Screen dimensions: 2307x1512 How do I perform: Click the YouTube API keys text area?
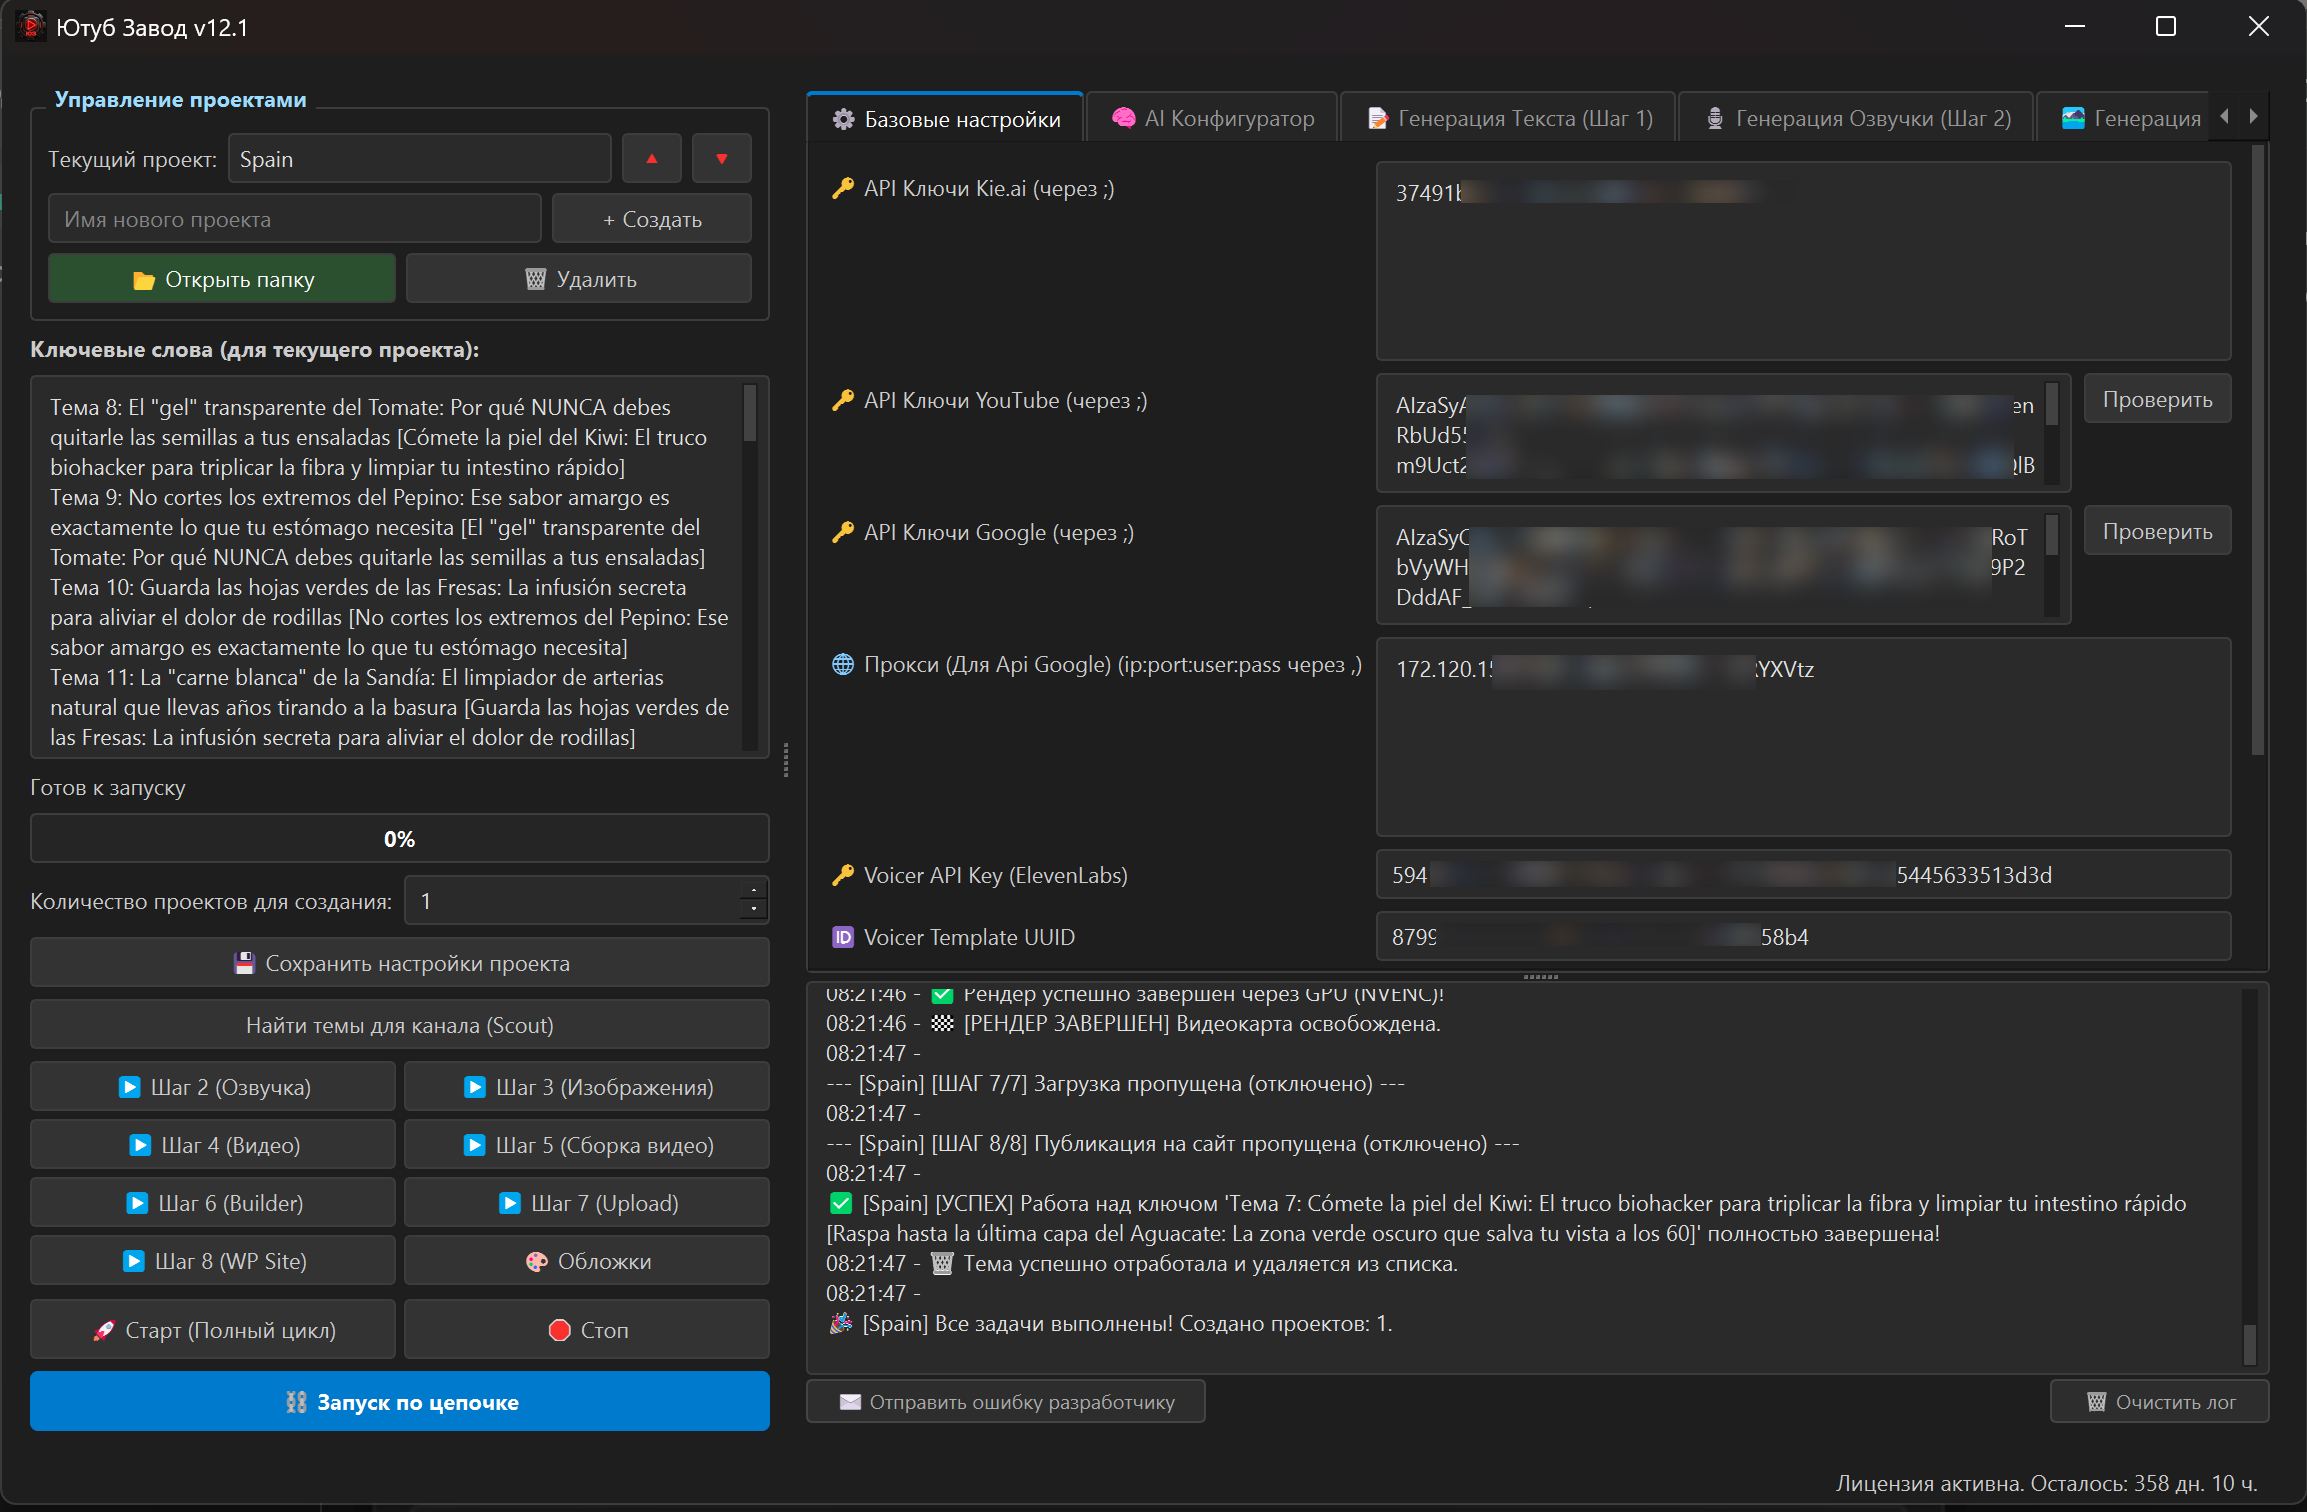pos(1710,433)
